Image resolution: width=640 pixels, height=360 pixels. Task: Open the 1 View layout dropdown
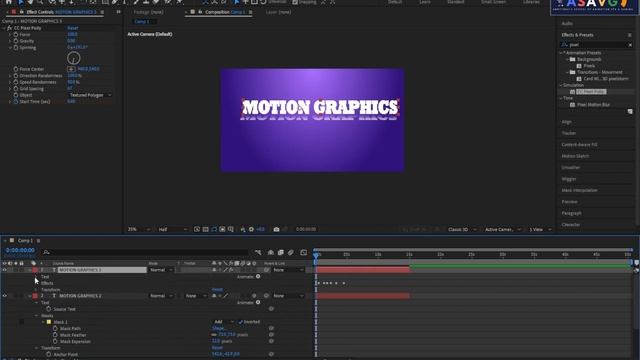[x=540, y=229]
